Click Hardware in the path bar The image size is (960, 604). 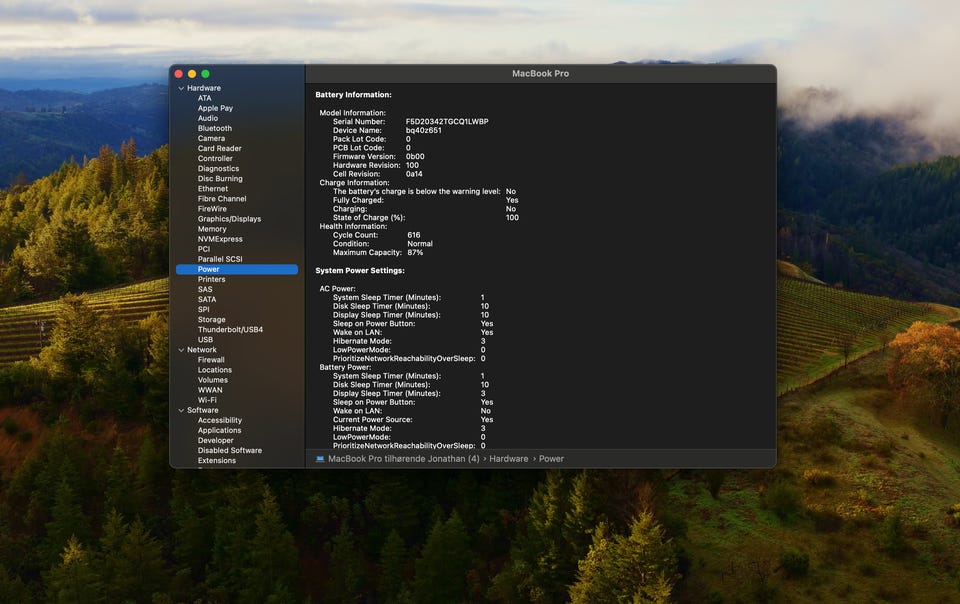click(508, 459)
